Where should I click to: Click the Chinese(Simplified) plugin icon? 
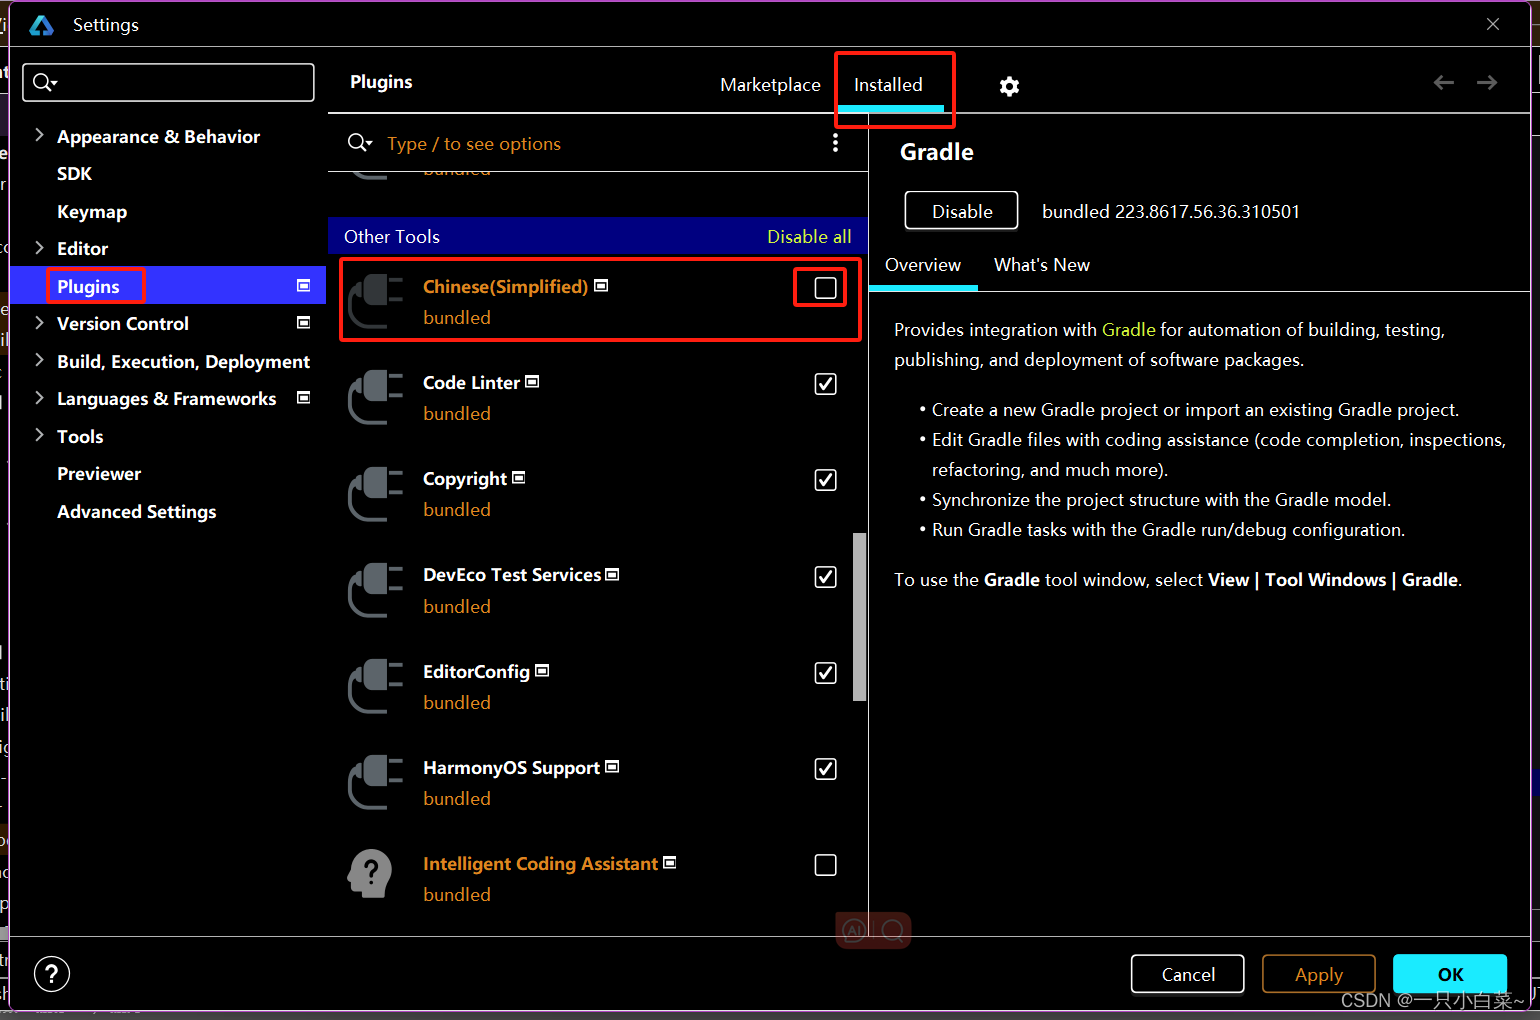pos(375,301)
